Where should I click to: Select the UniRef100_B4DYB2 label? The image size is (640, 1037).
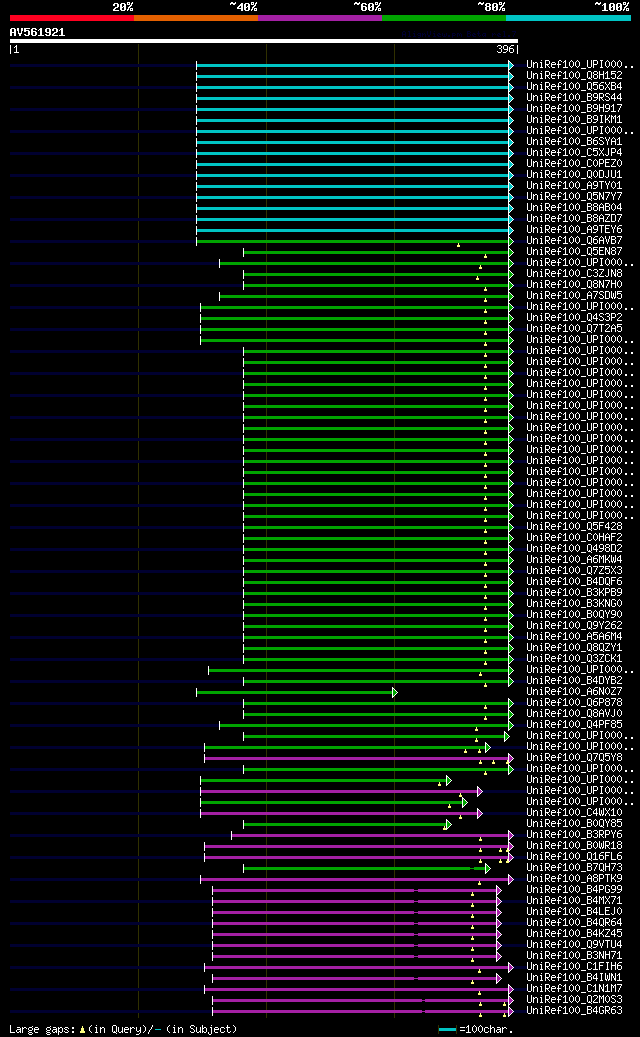click(574, 681)
